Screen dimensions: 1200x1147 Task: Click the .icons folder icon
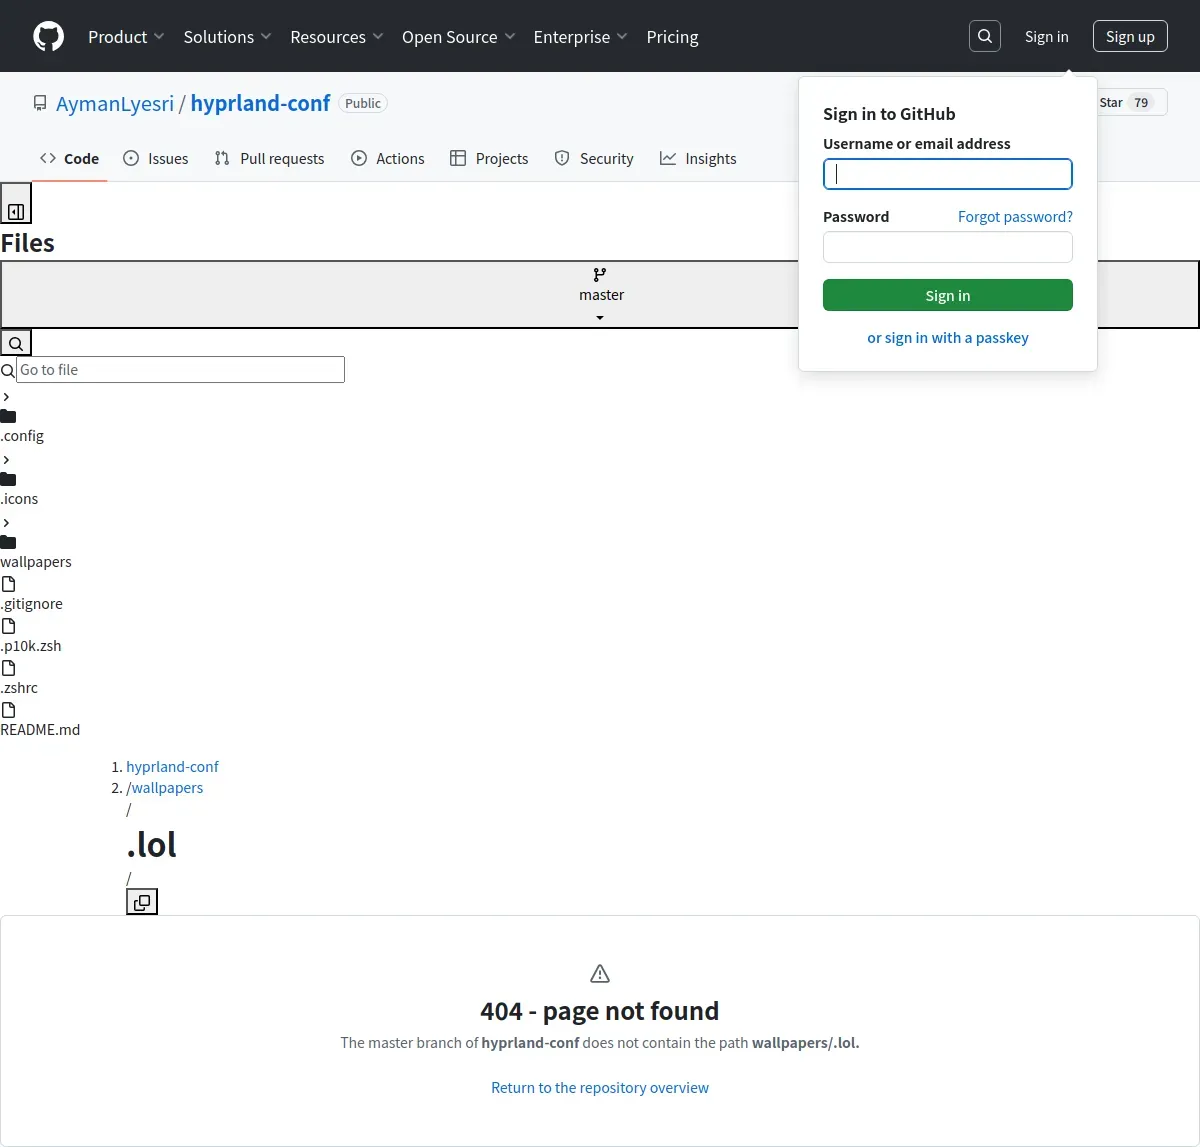tap(8, 479)
